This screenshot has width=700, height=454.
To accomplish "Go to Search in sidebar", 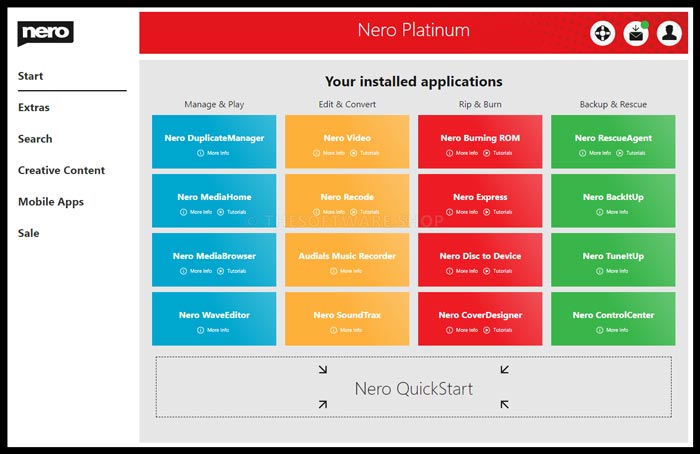I will 35,139.
